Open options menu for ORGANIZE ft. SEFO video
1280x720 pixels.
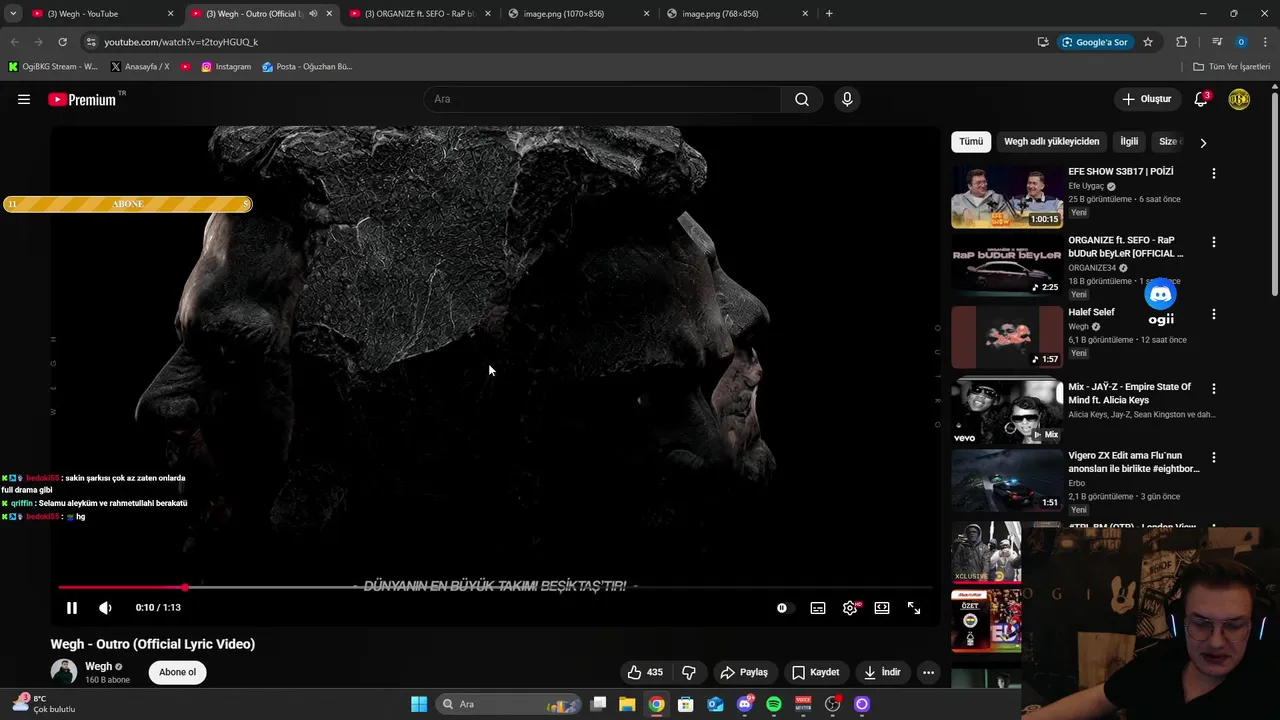pyautogui.click(x=1214, y=242)
